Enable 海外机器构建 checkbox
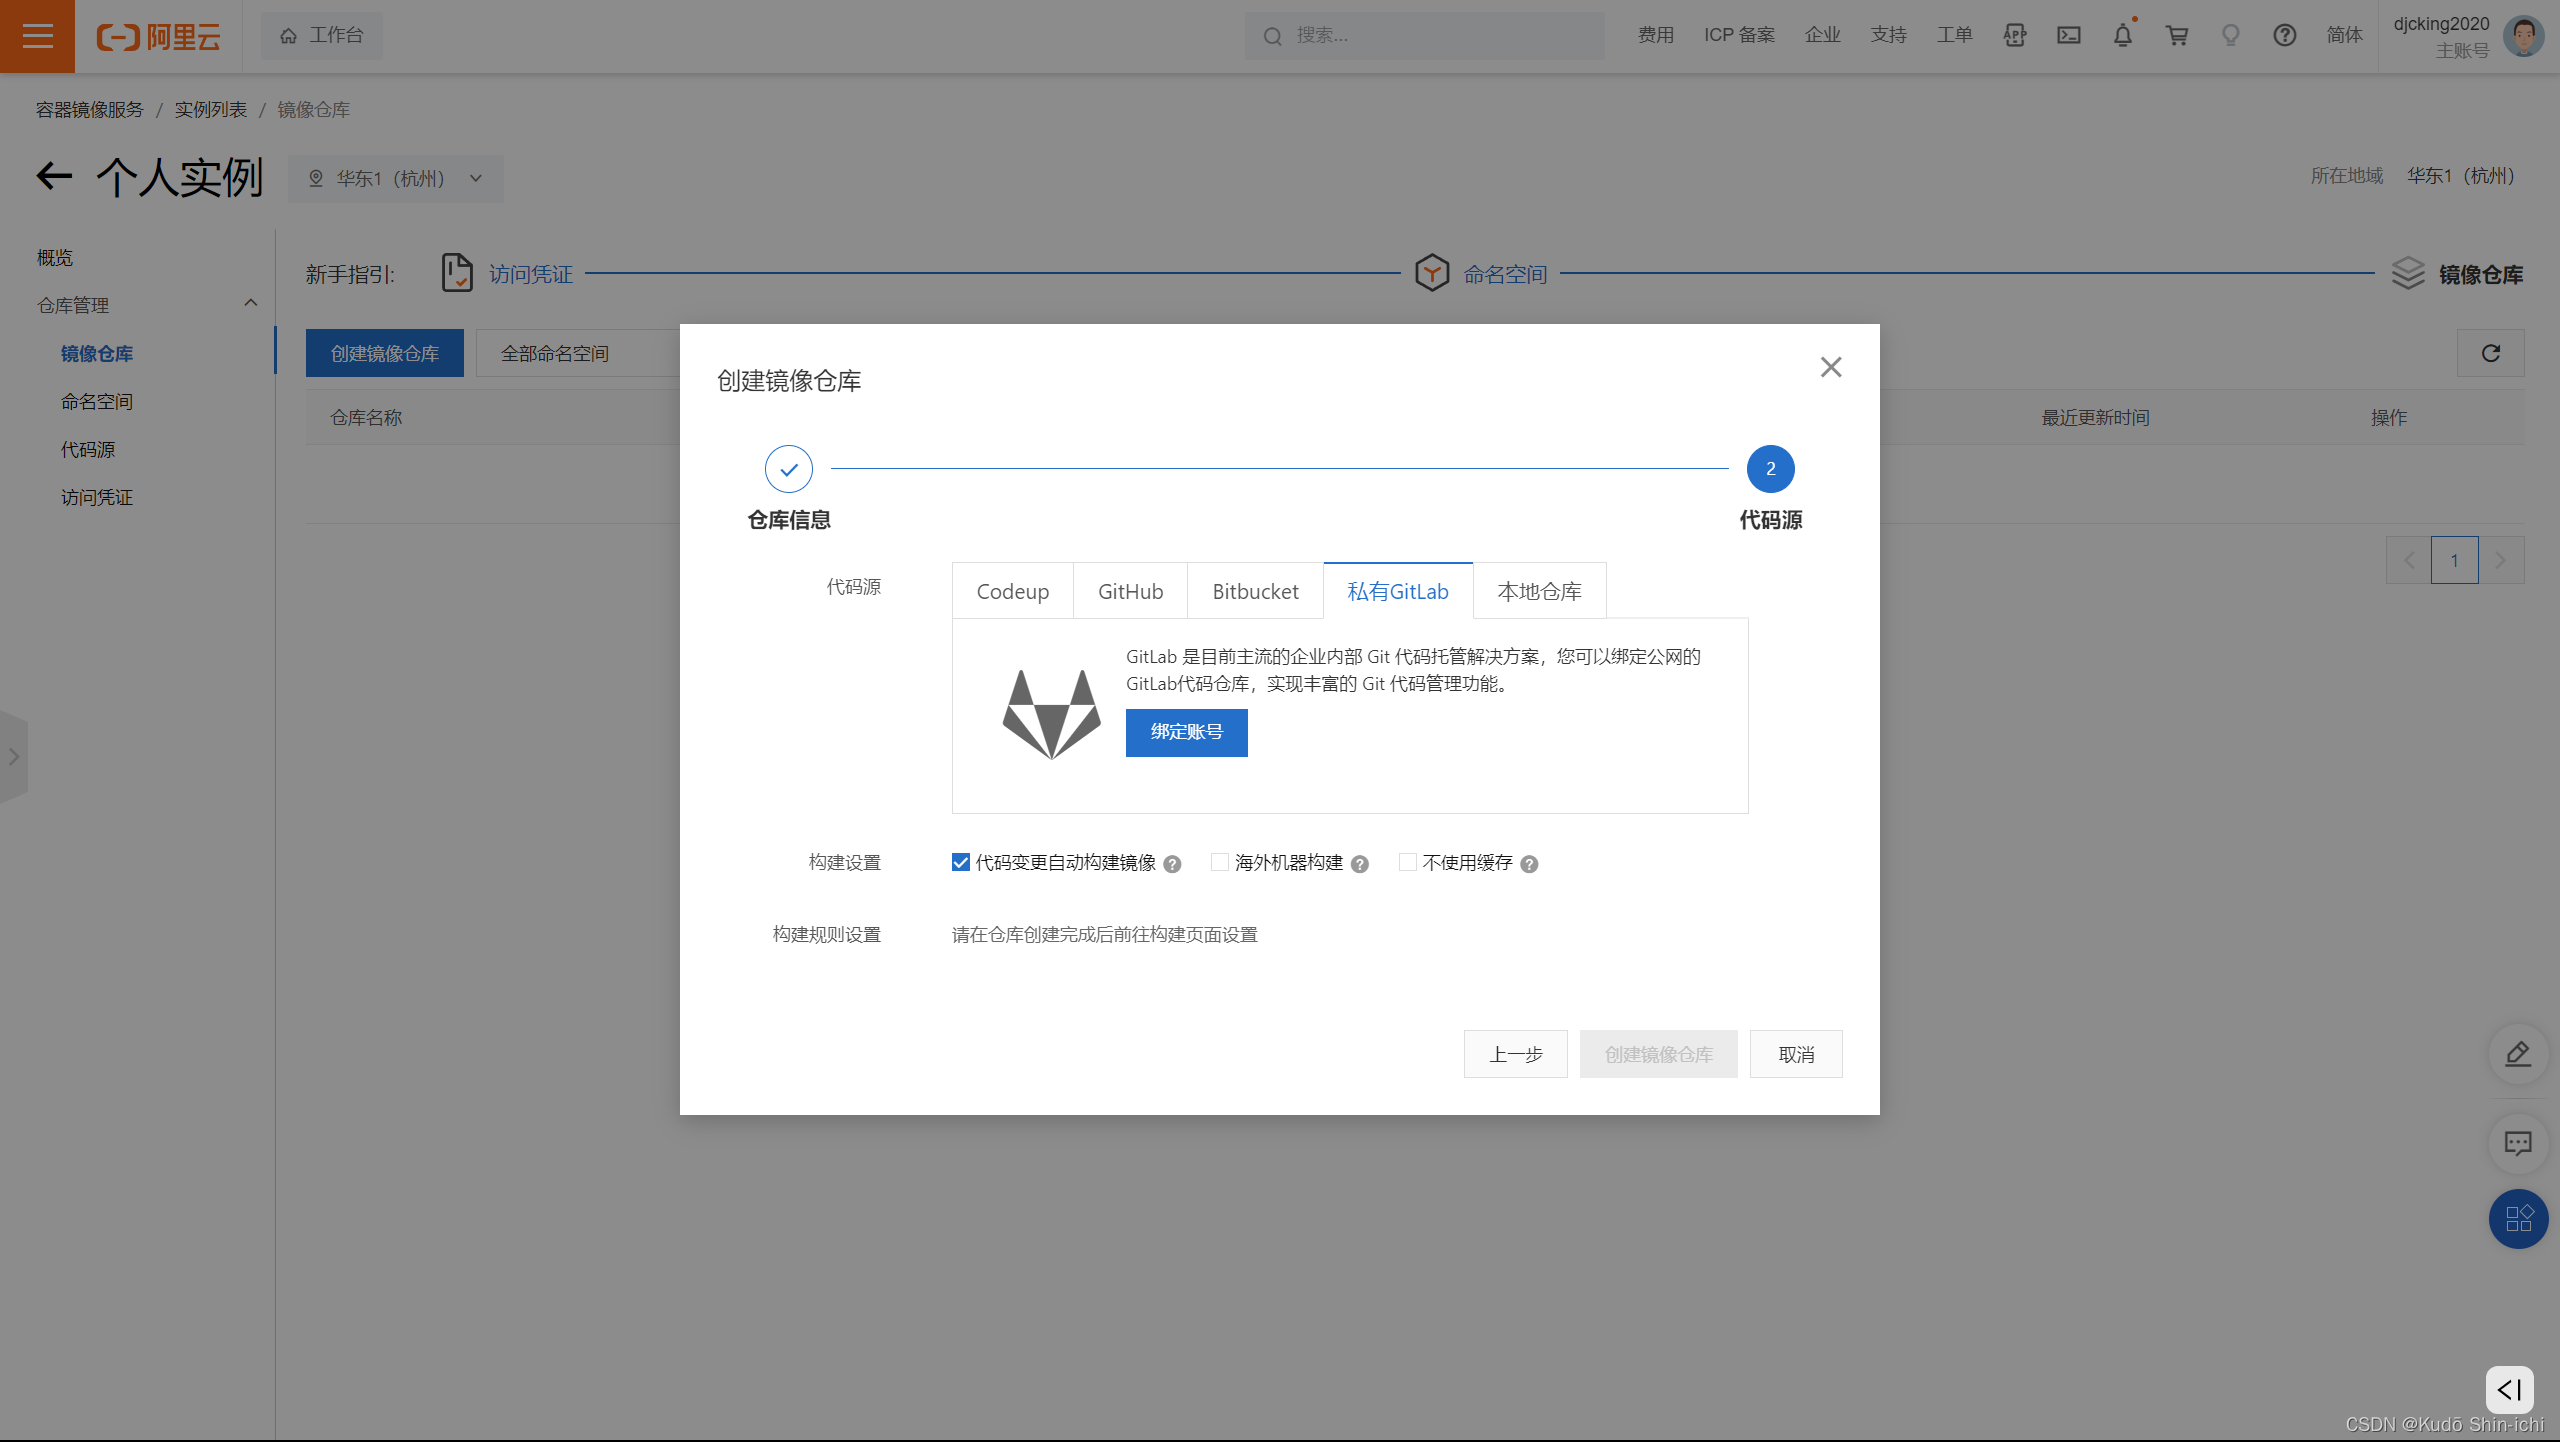The width and height of the screenshot is (2560, 1442). click(1220, 862)
